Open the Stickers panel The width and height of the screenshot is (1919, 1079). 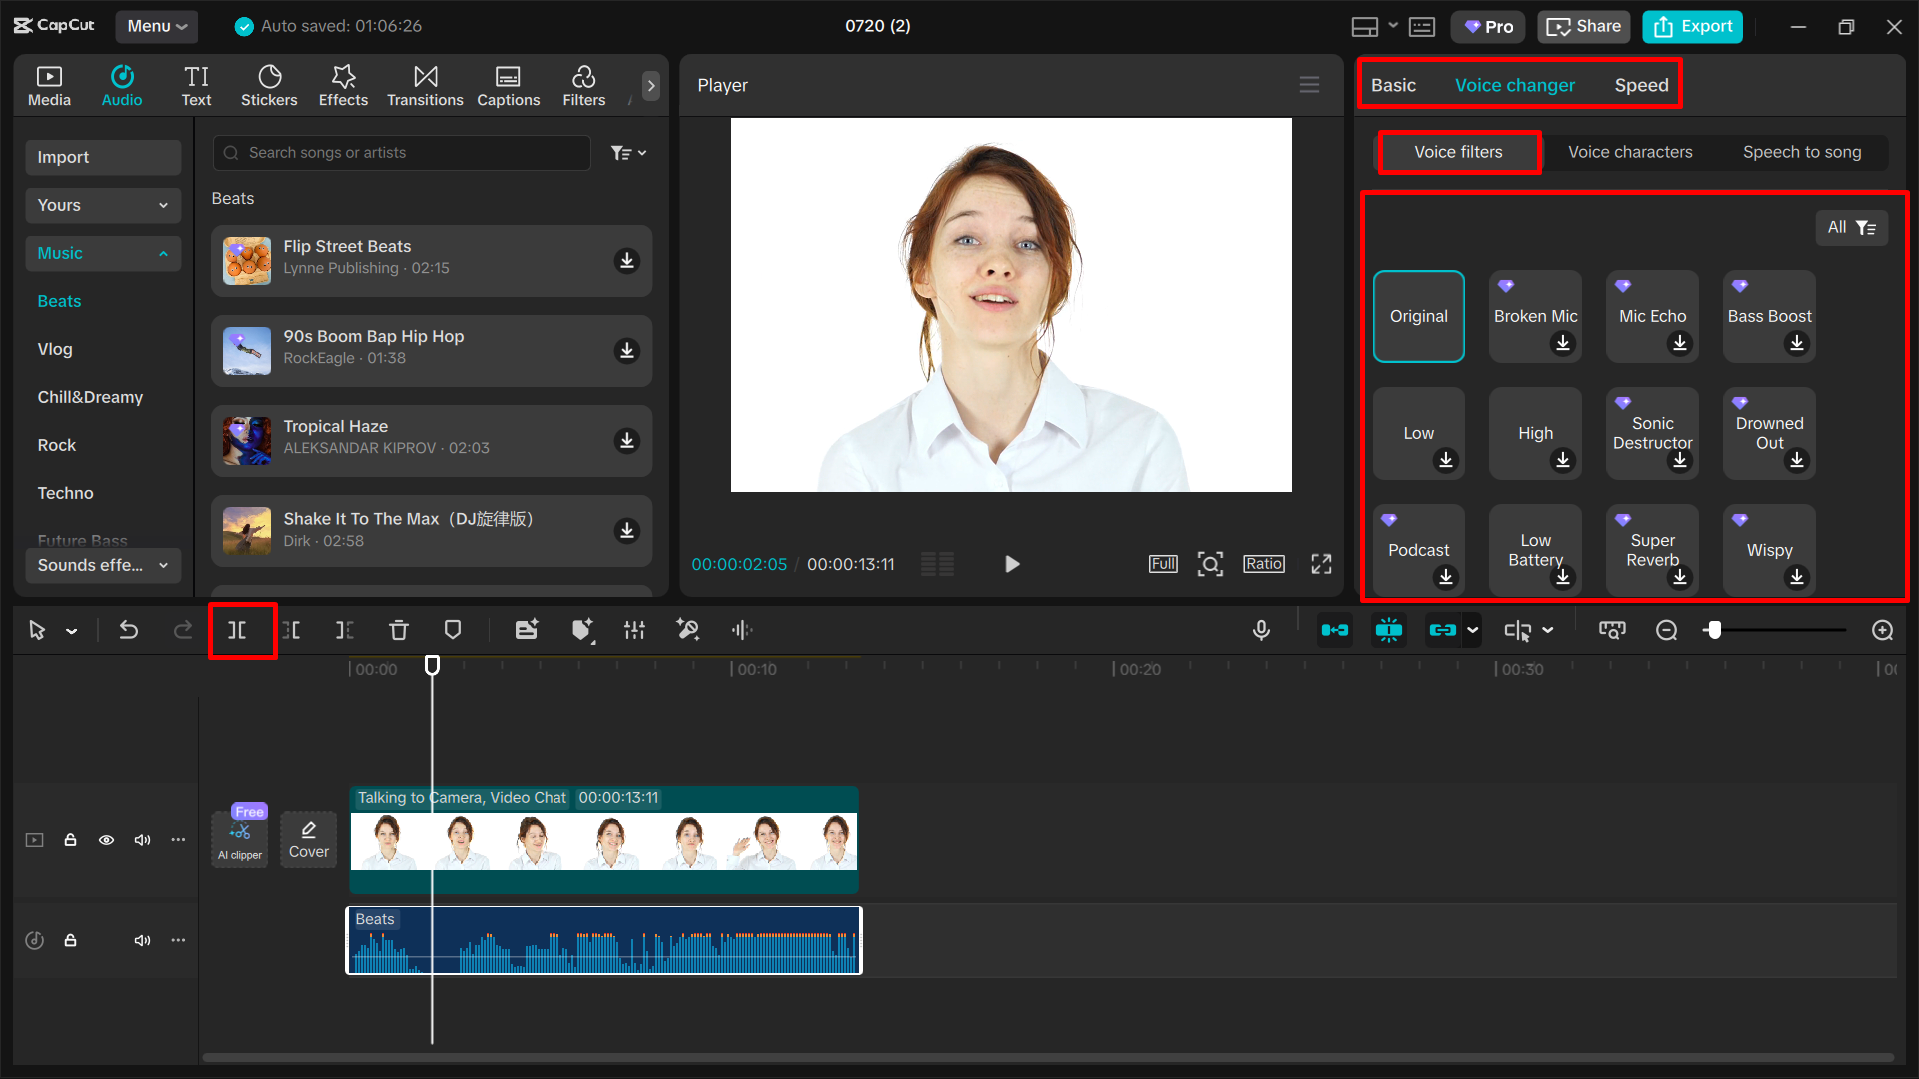click(x=269, y=85)
